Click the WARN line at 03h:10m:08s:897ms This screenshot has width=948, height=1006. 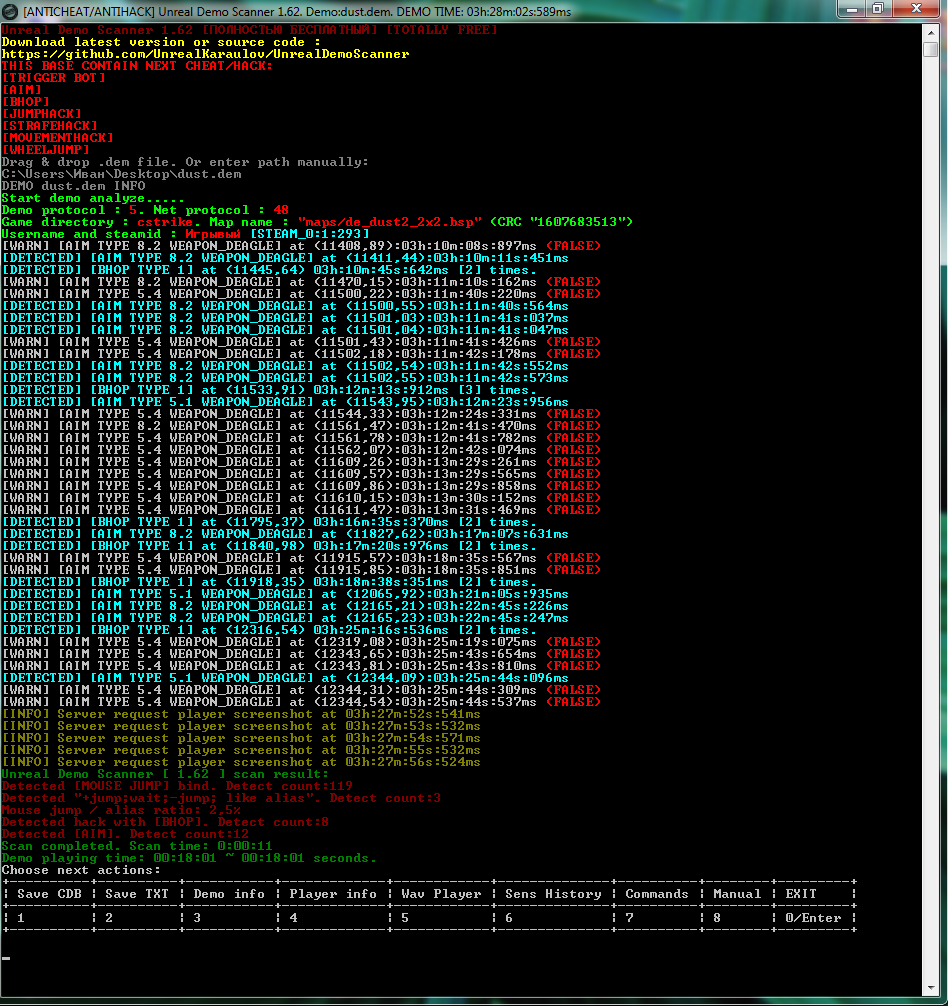(x=301, y=246)
